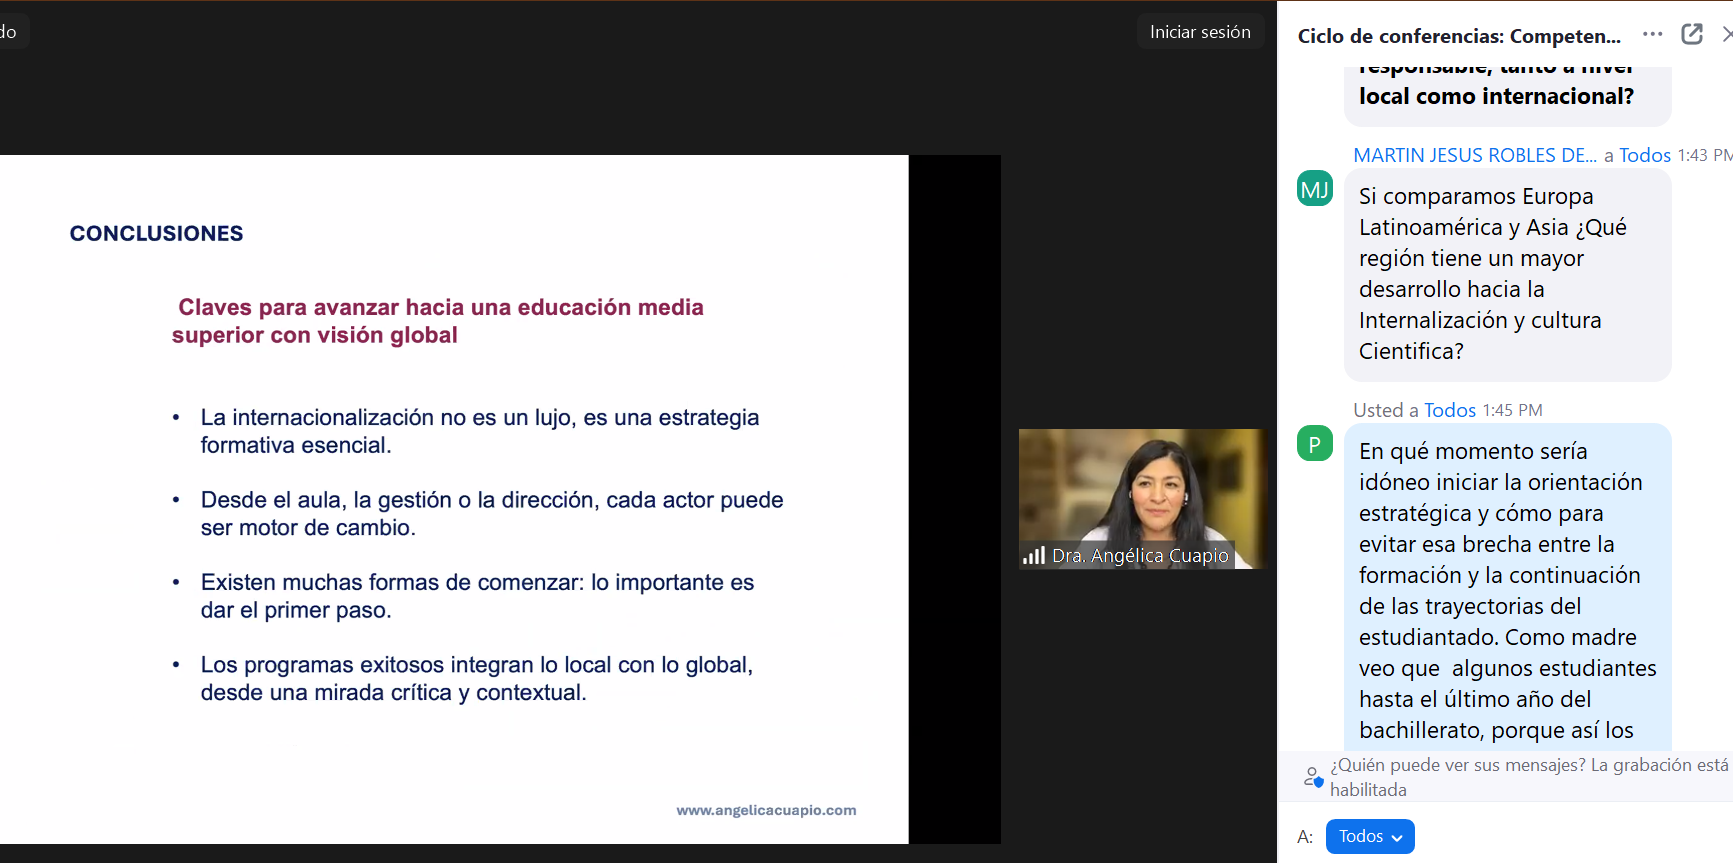1733x863 pixels.
Task: Select Dra. Angélica Cuapio video thumbnail
Action: pyautogui.click(x=1142, y=498)
